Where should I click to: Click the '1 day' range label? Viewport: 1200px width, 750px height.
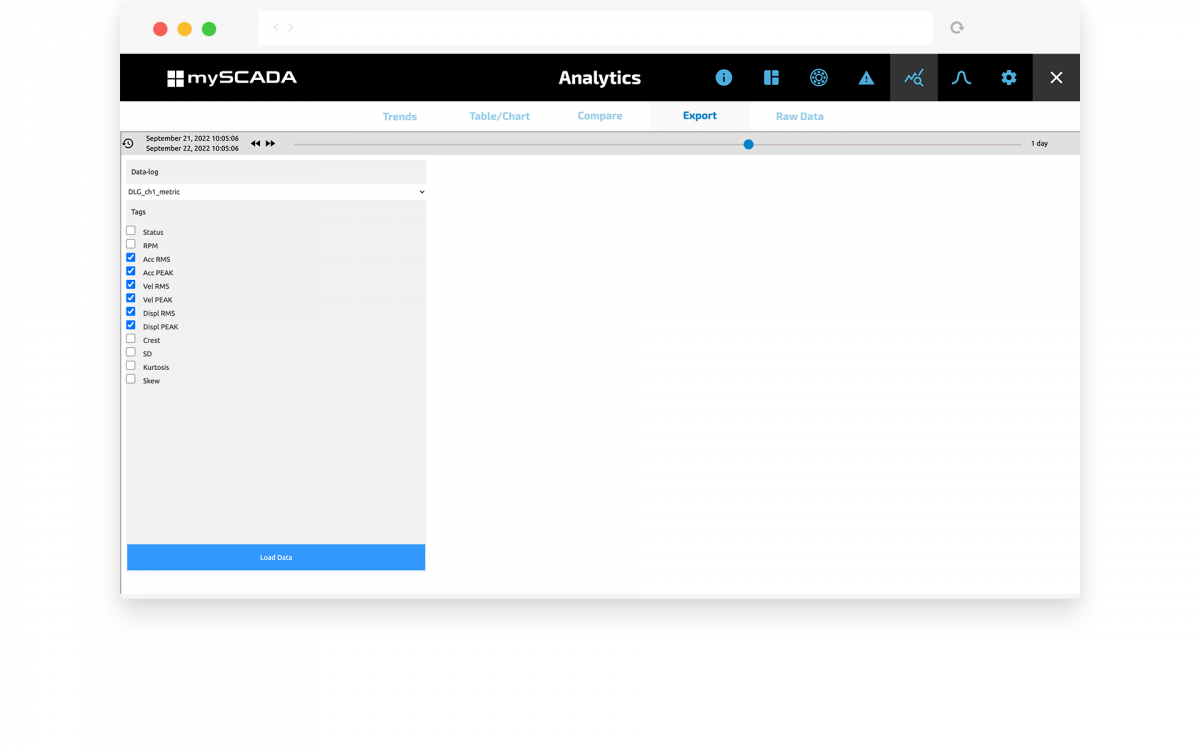(x=1040, y=144)
